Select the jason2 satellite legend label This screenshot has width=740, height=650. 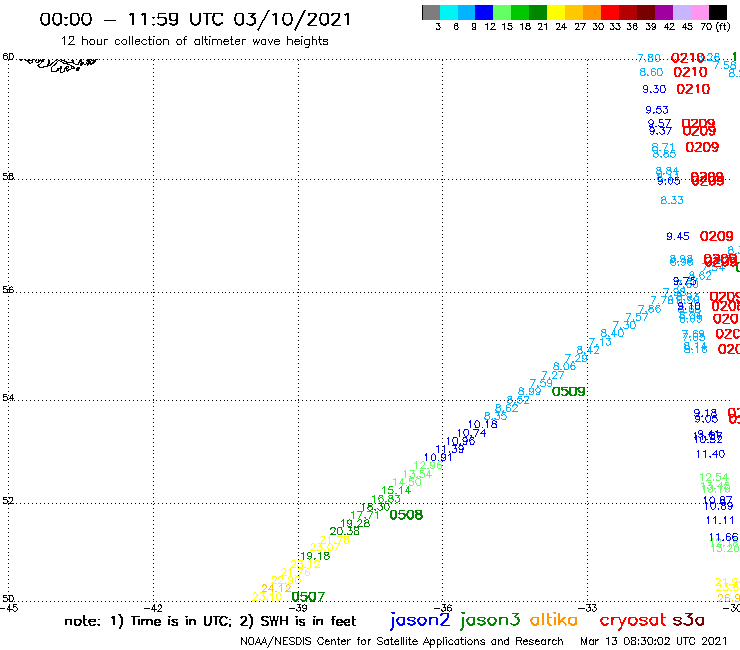click(x=420, y=620)
